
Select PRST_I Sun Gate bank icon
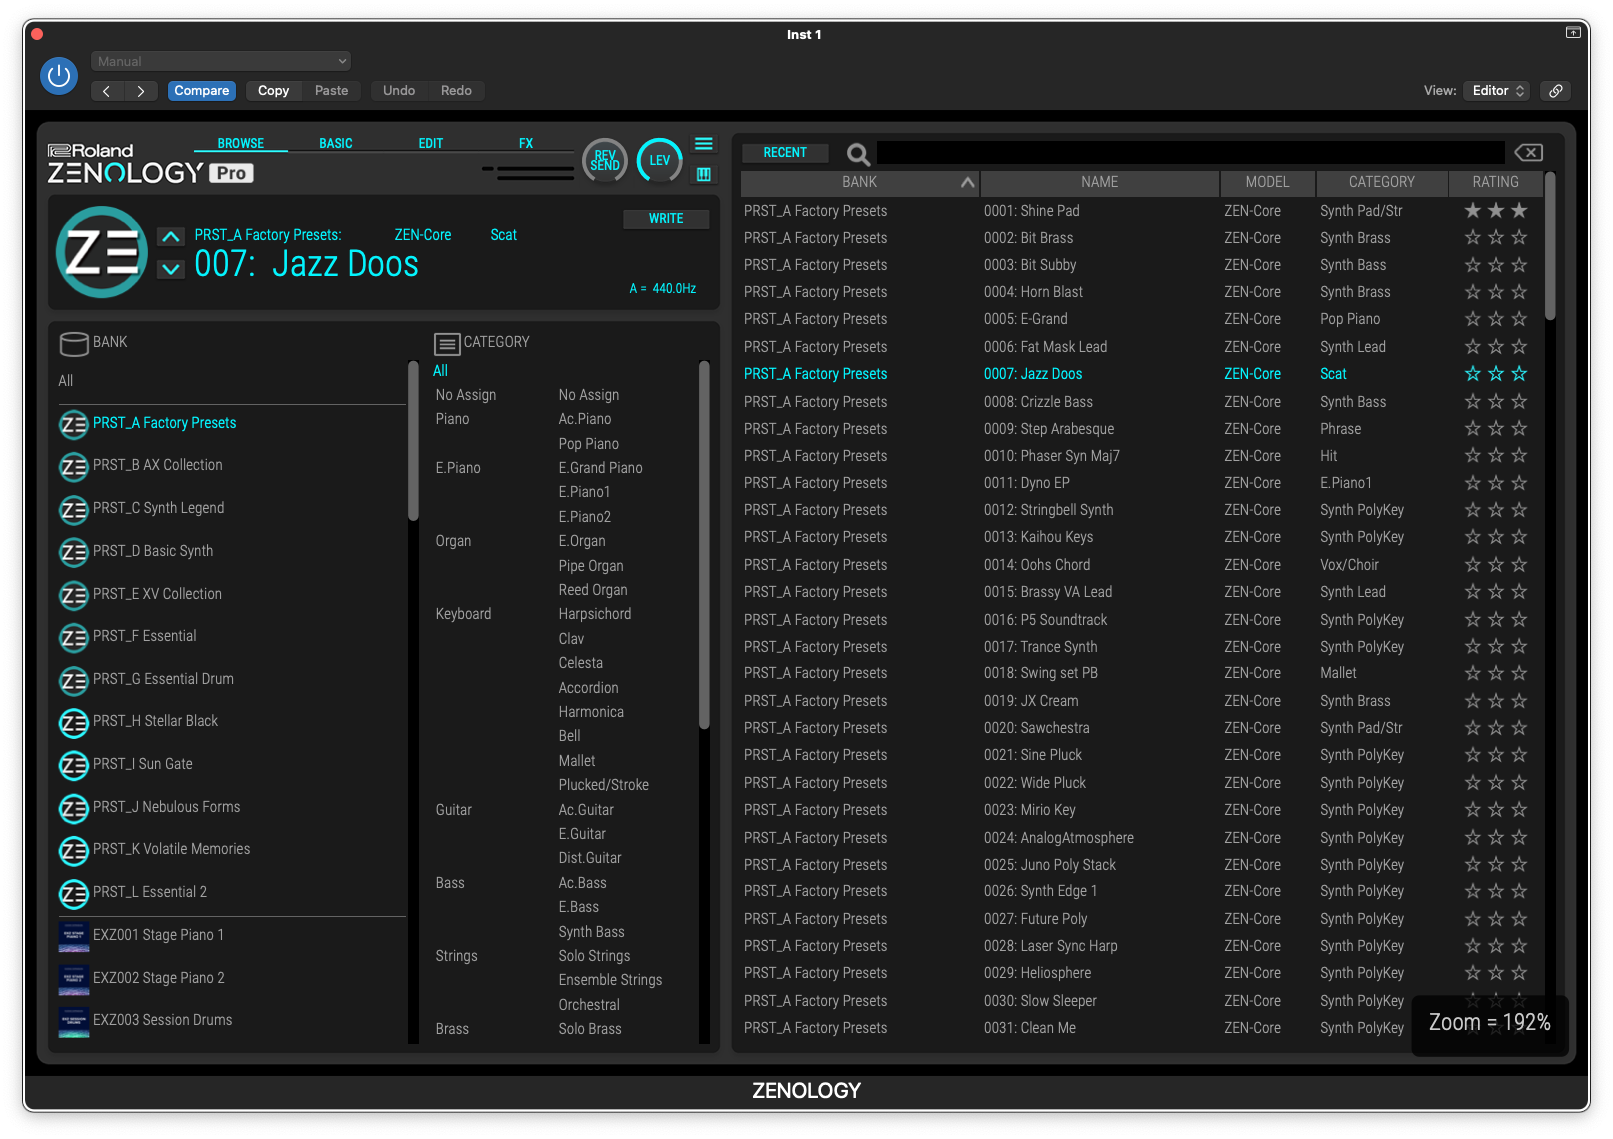point(74,766)
